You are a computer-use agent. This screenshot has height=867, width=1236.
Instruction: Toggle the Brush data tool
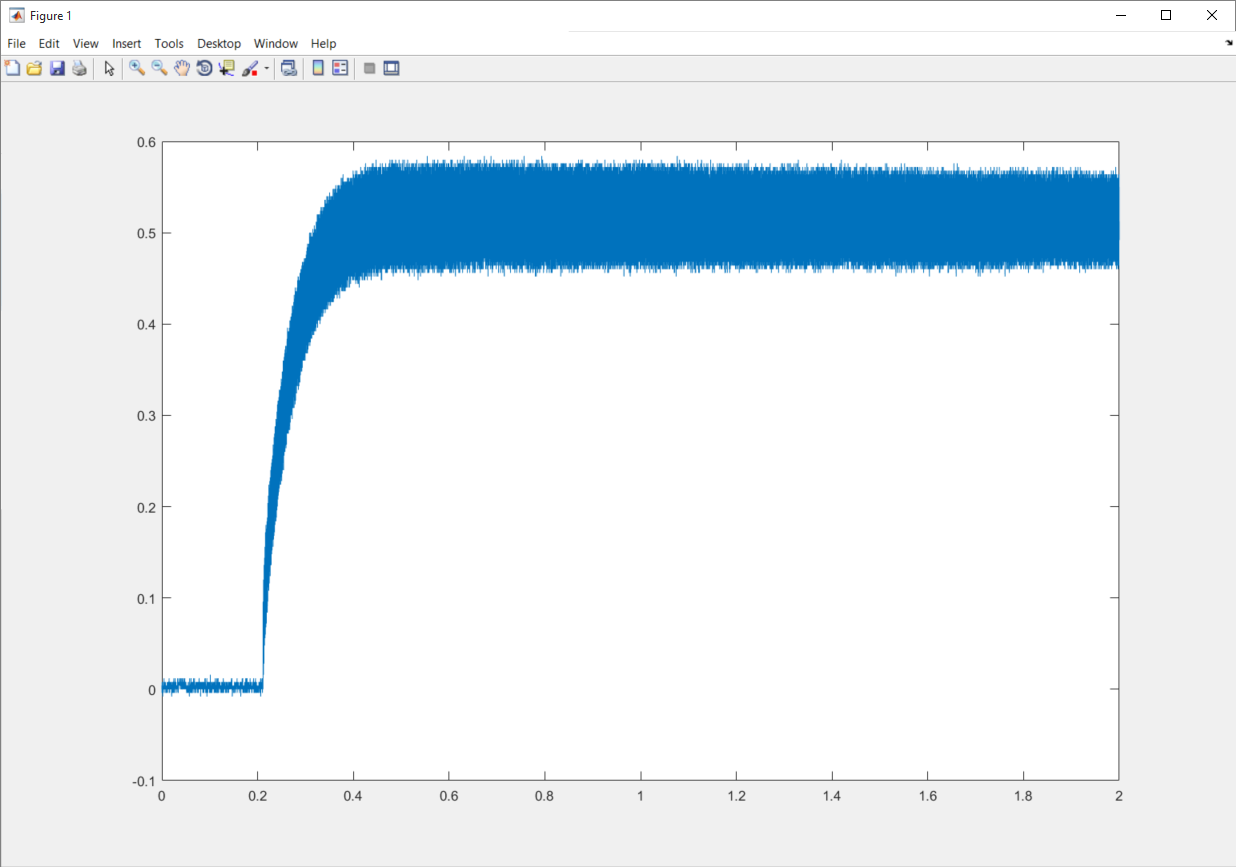250,68
